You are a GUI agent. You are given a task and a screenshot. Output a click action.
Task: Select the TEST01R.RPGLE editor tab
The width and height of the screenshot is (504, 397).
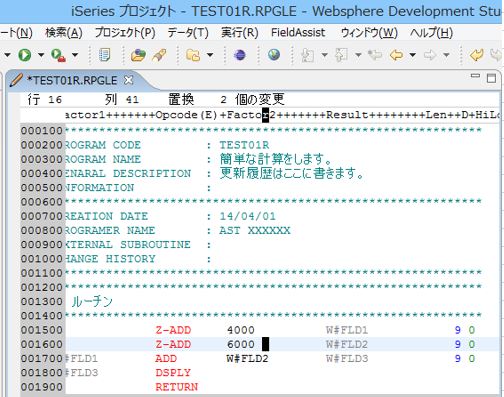click(x=72, y=80)
